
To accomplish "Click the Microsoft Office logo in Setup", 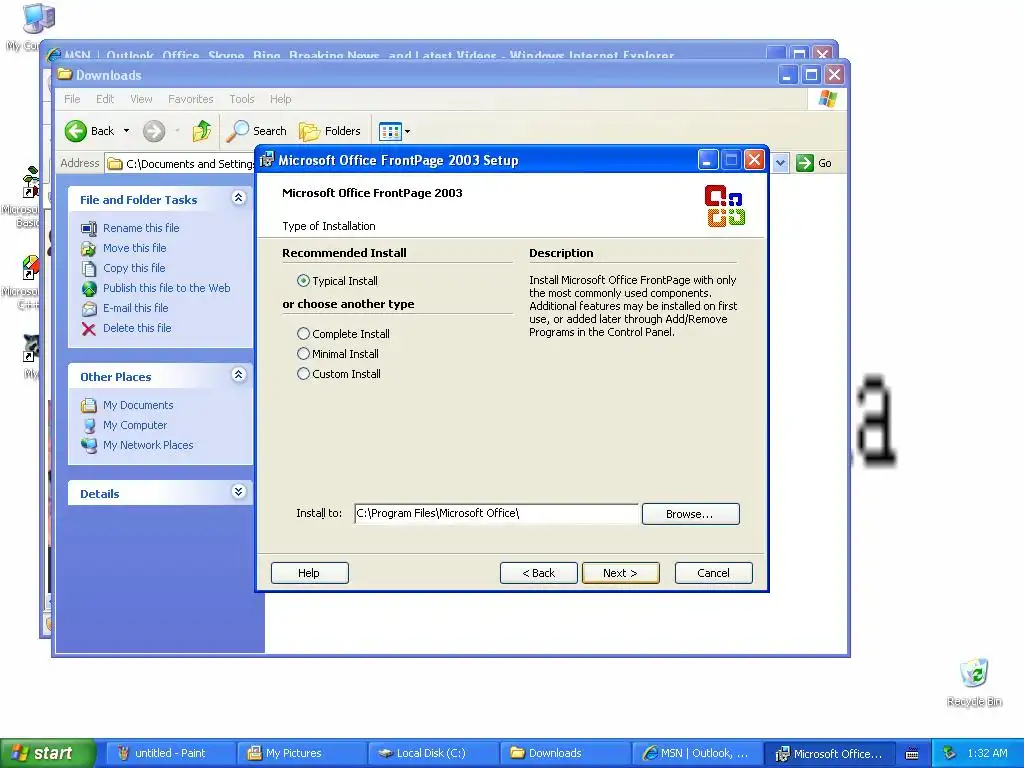I will [725, 206].
